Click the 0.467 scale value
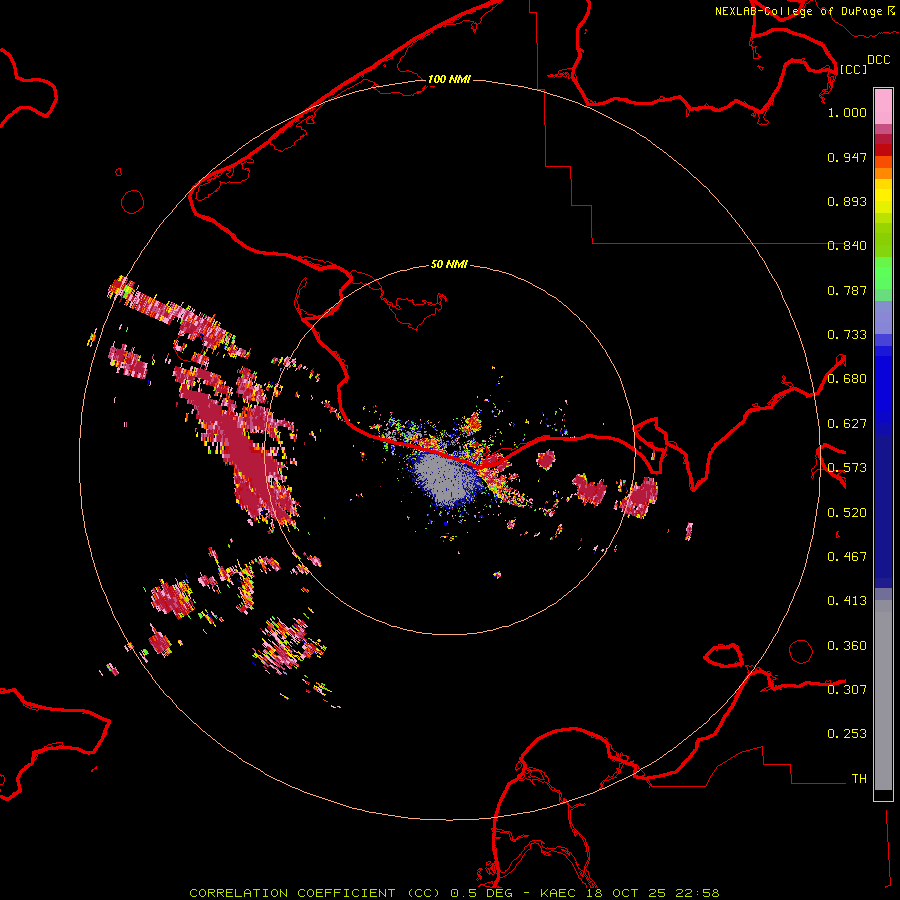Image resolution: width=900 pixels, height=900 pixels. 847,557
